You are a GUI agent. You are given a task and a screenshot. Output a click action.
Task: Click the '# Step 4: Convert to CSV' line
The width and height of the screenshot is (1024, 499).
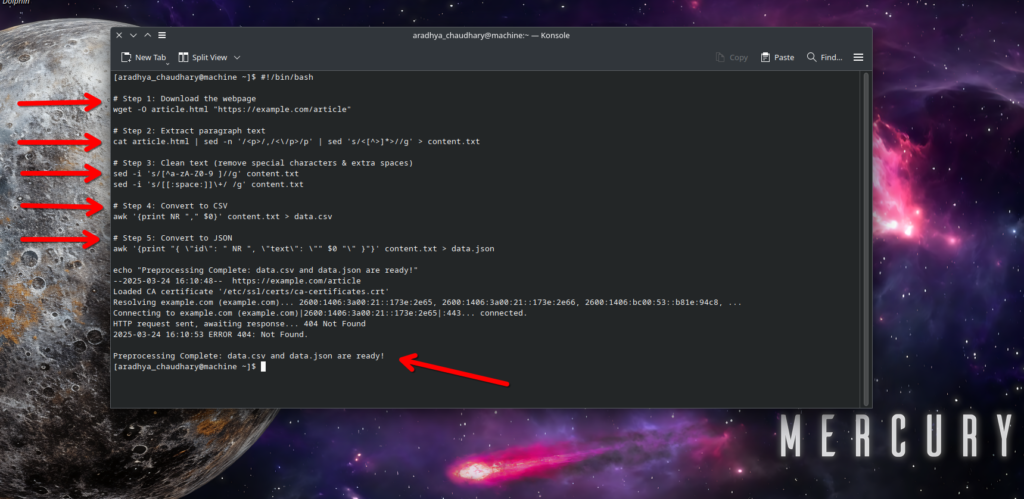click(170, 206)
